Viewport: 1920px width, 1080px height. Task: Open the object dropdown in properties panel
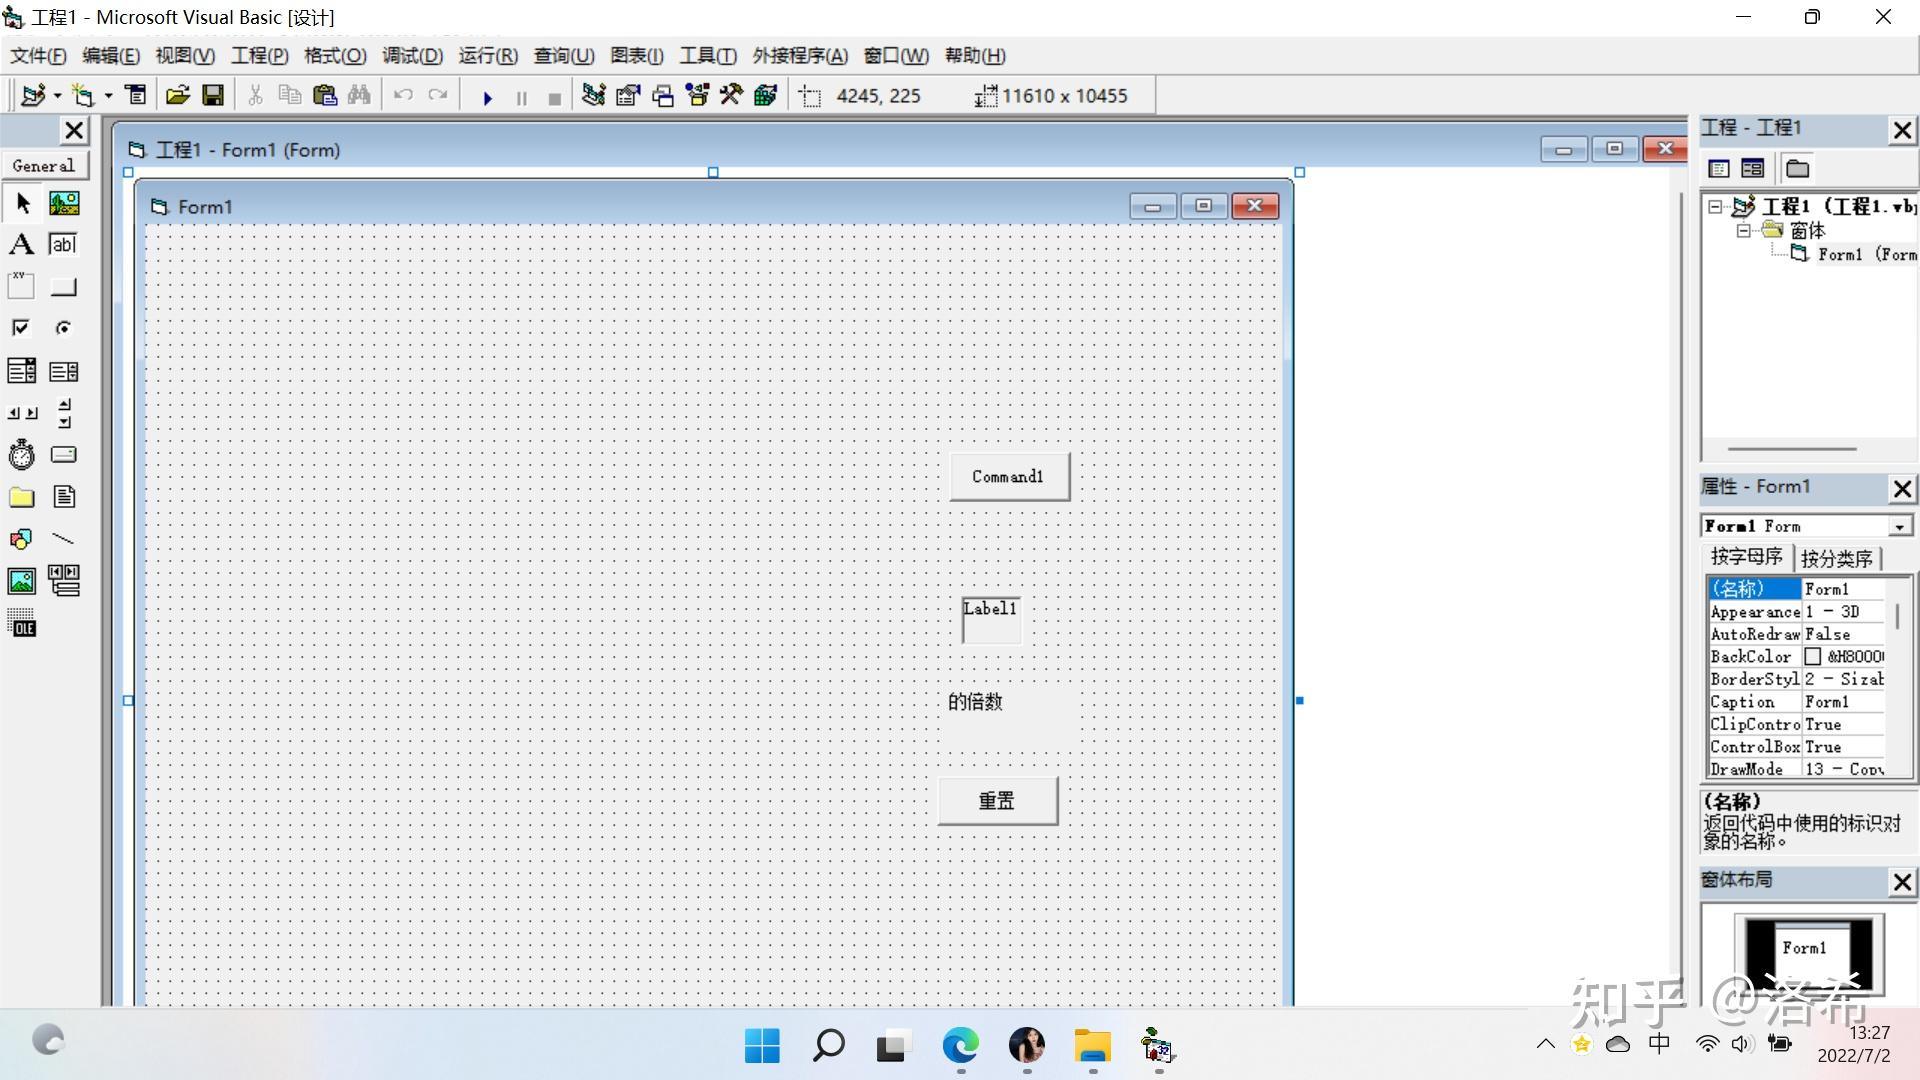point(1898,527)
